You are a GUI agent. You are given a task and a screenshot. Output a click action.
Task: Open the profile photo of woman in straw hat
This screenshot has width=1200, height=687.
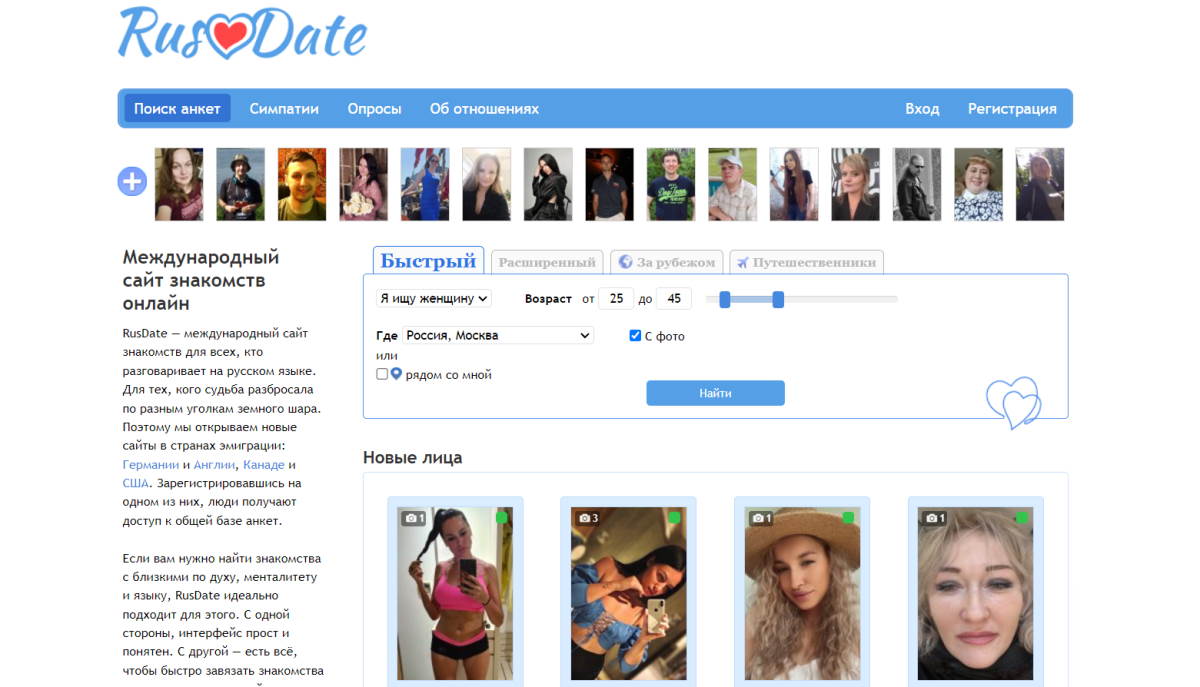(x=802, y=593)
